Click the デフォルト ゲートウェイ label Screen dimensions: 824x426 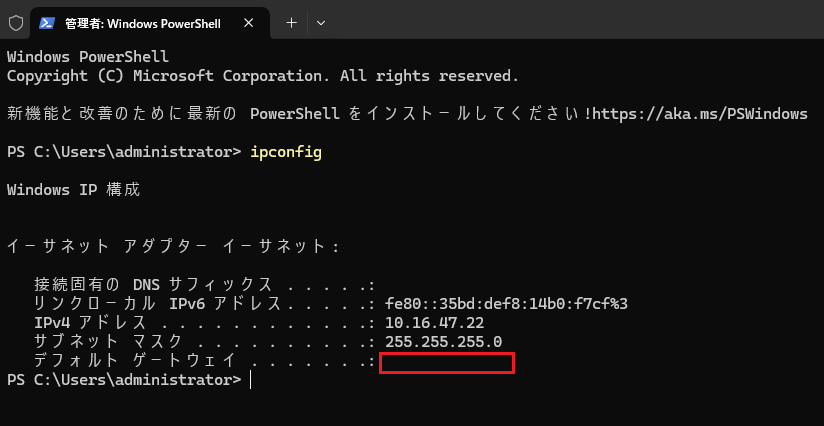click(x=135, y=360)
